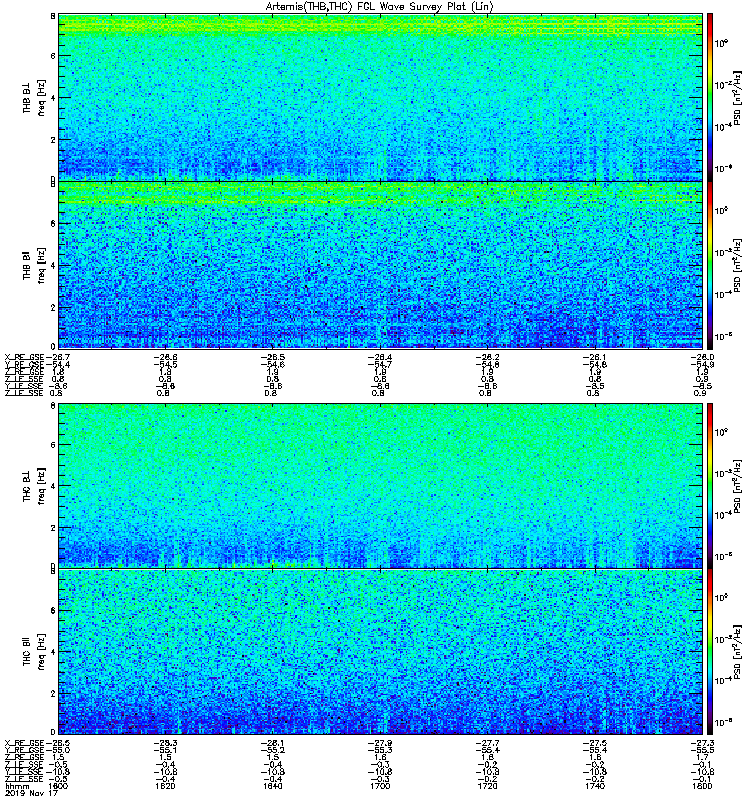
Task: Click the THB position value "-26.5"
Action: (x=273, y=357)
